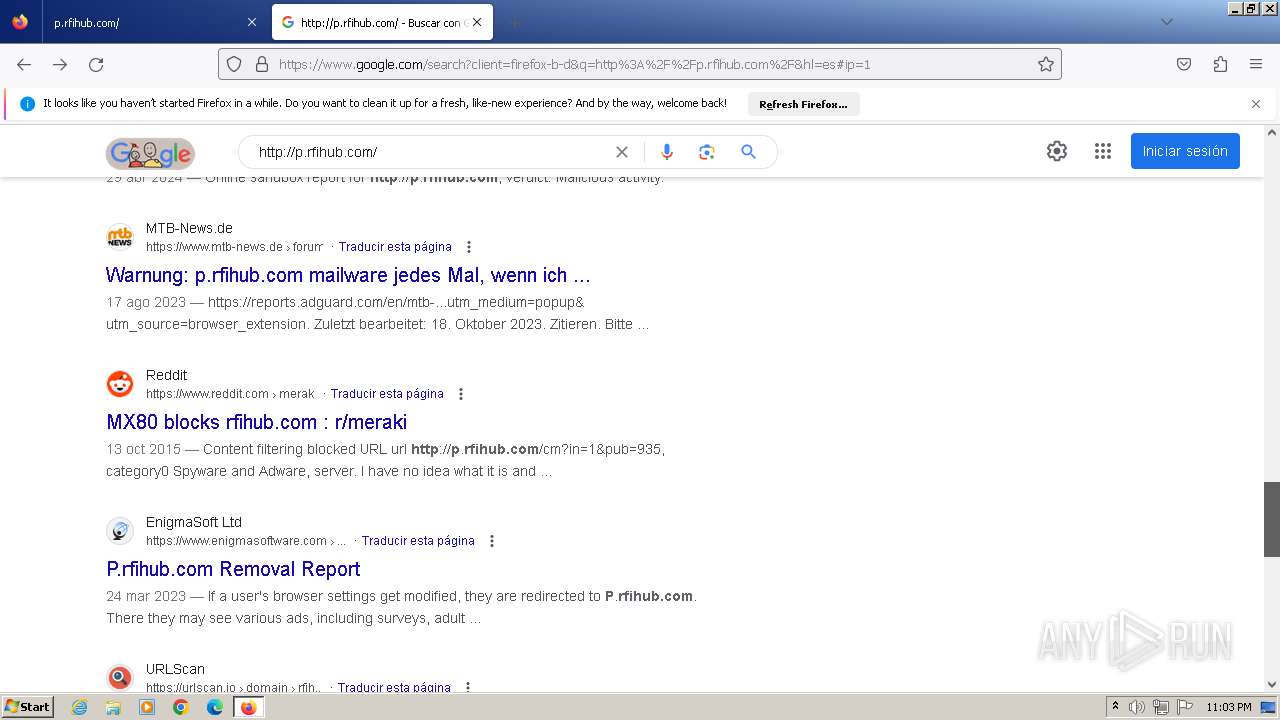Translate the Reddit result page
This screenshot has height=720, width=1280.
[387, 394]
